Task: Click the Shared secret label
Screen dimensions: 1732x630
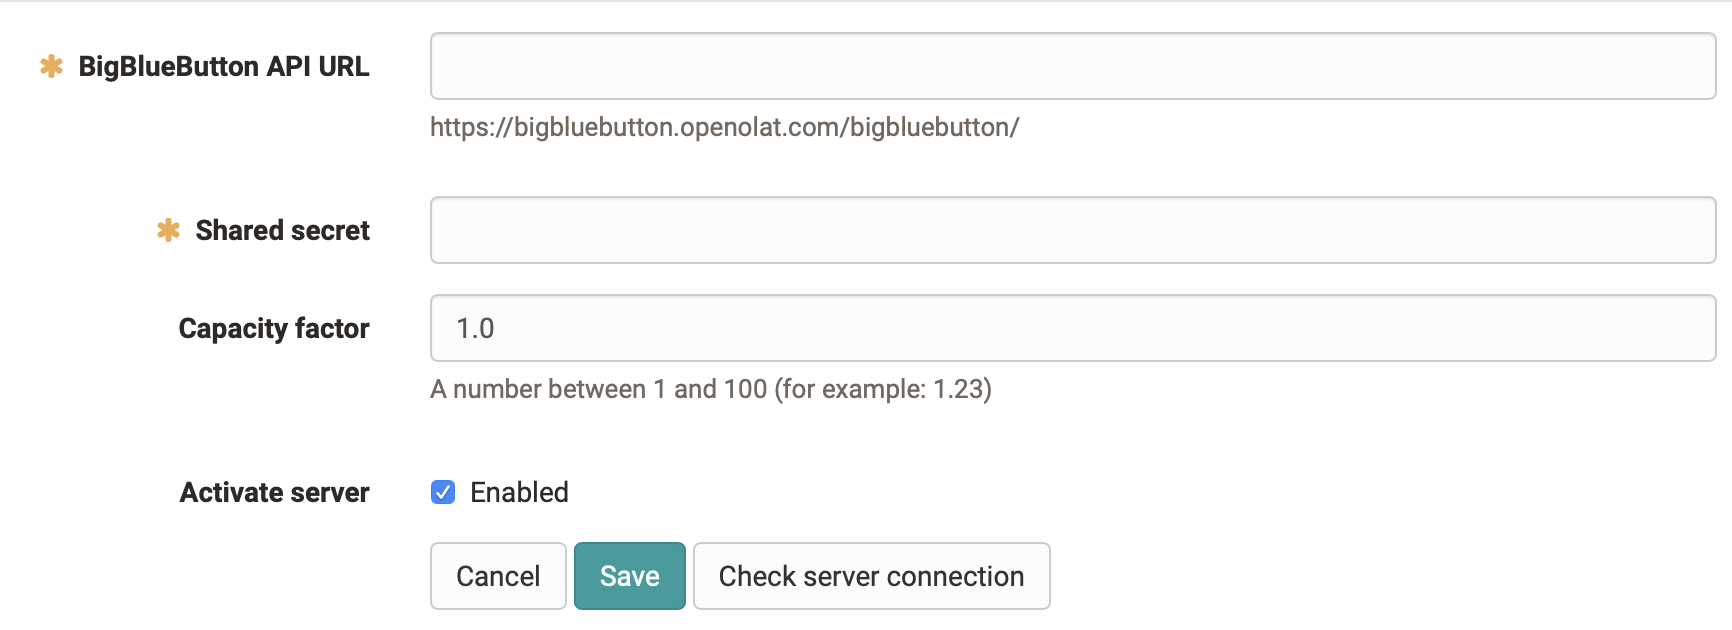Action: (282, 230)
